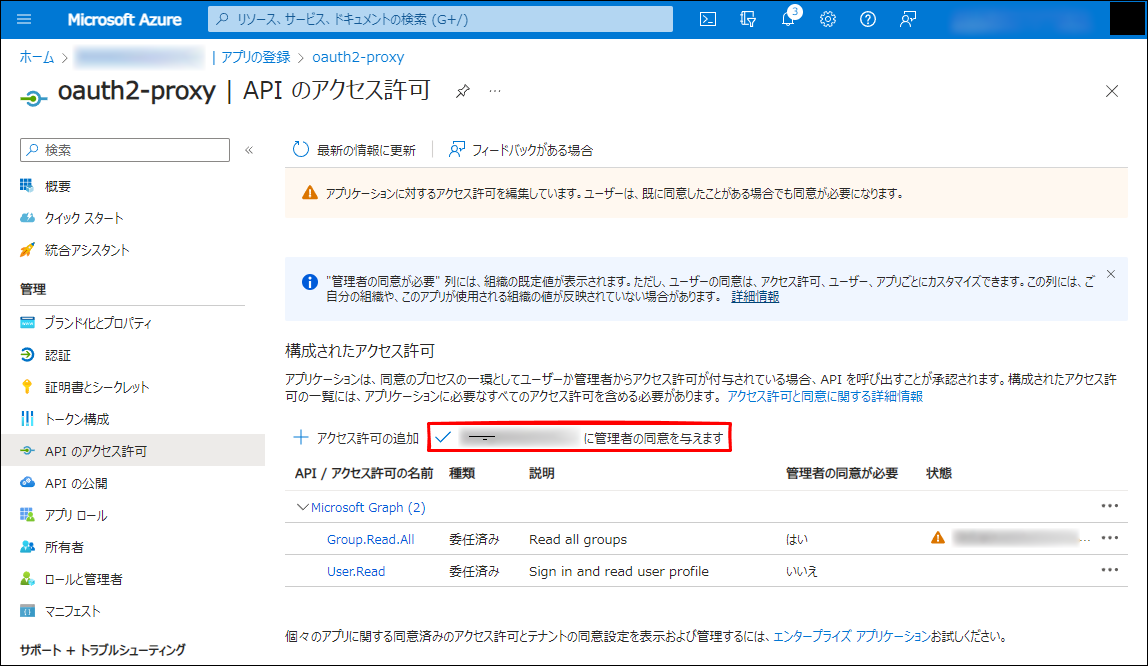
Task: Open the feedback icon in top bar
Action: pos(908,19)
